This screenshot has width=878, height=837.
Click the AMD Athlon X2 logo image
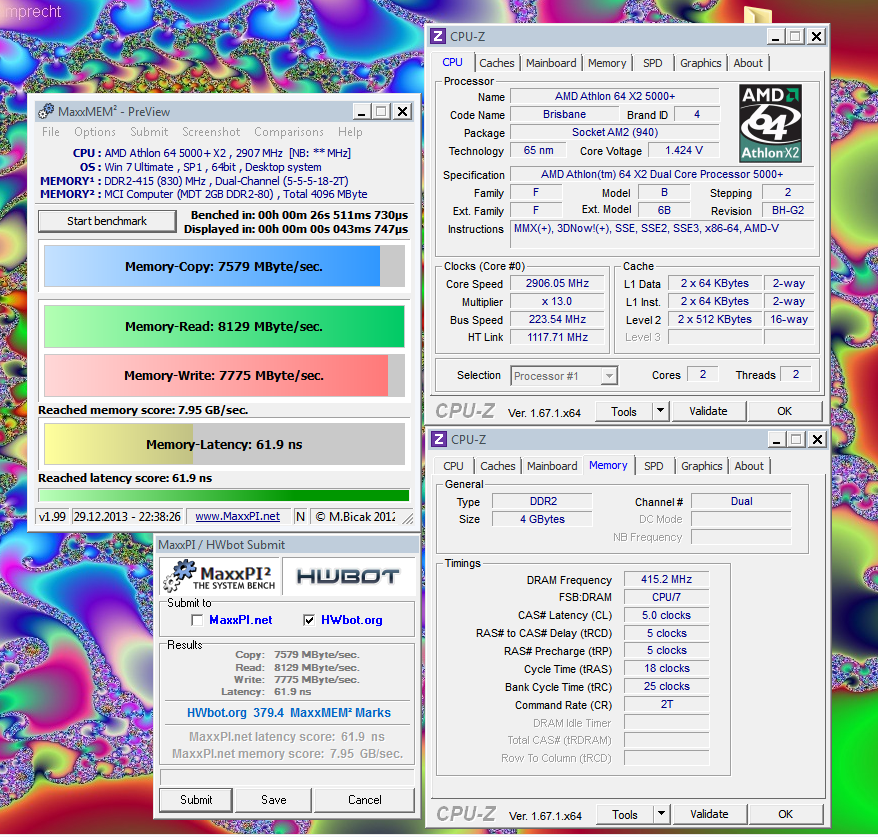pos(770,123)
